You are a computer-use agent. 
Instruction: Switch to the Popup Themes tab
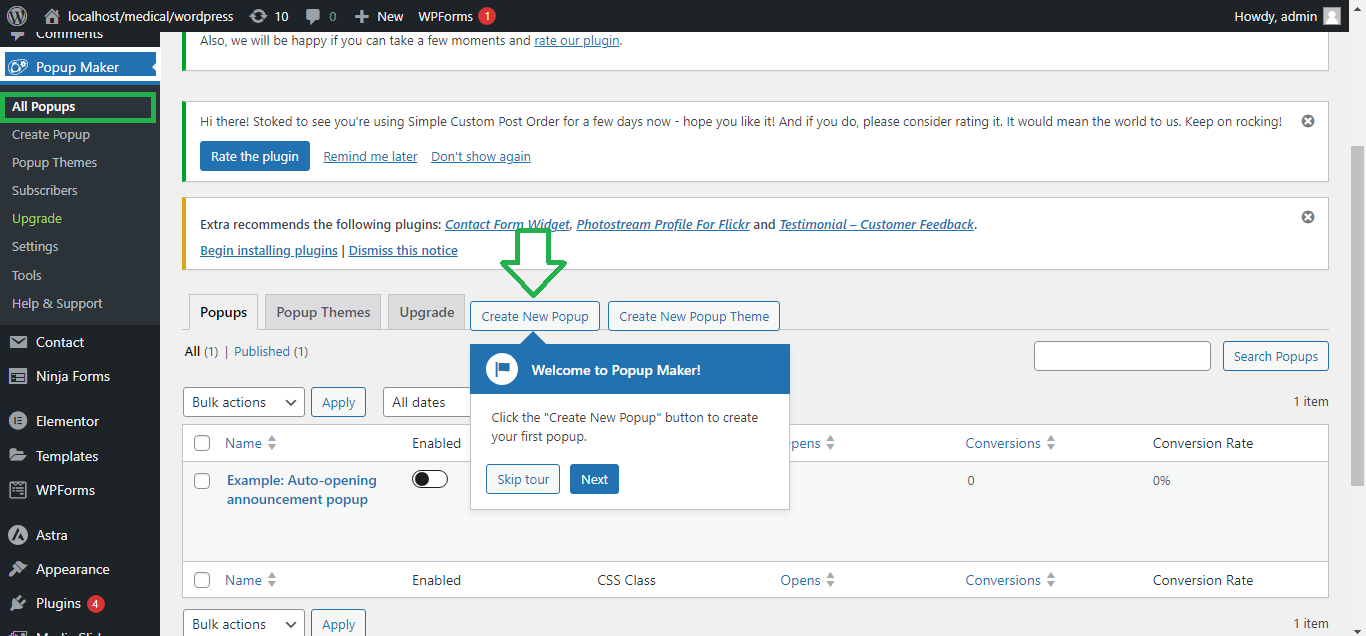click(x=323, y=312)
